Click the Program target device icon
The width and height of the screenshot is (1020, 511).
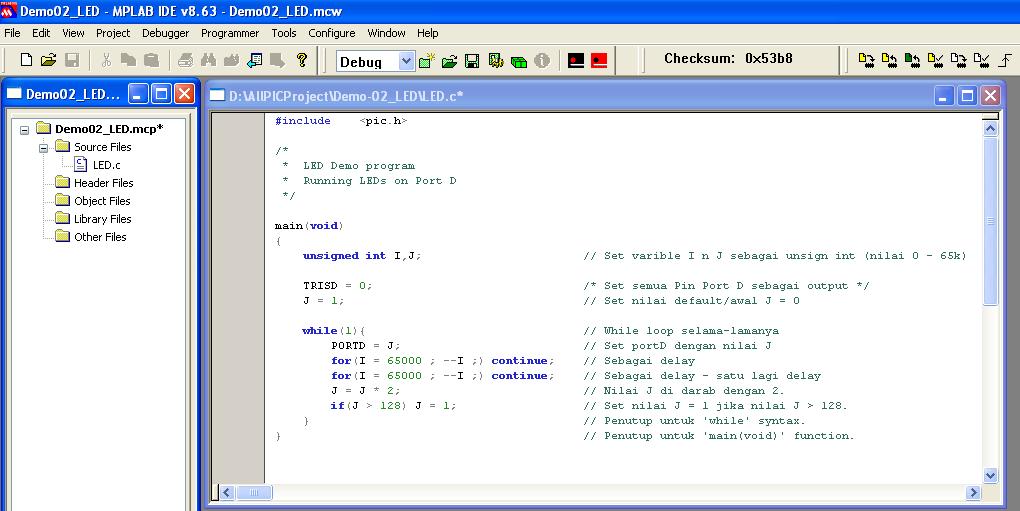(866, 60)
